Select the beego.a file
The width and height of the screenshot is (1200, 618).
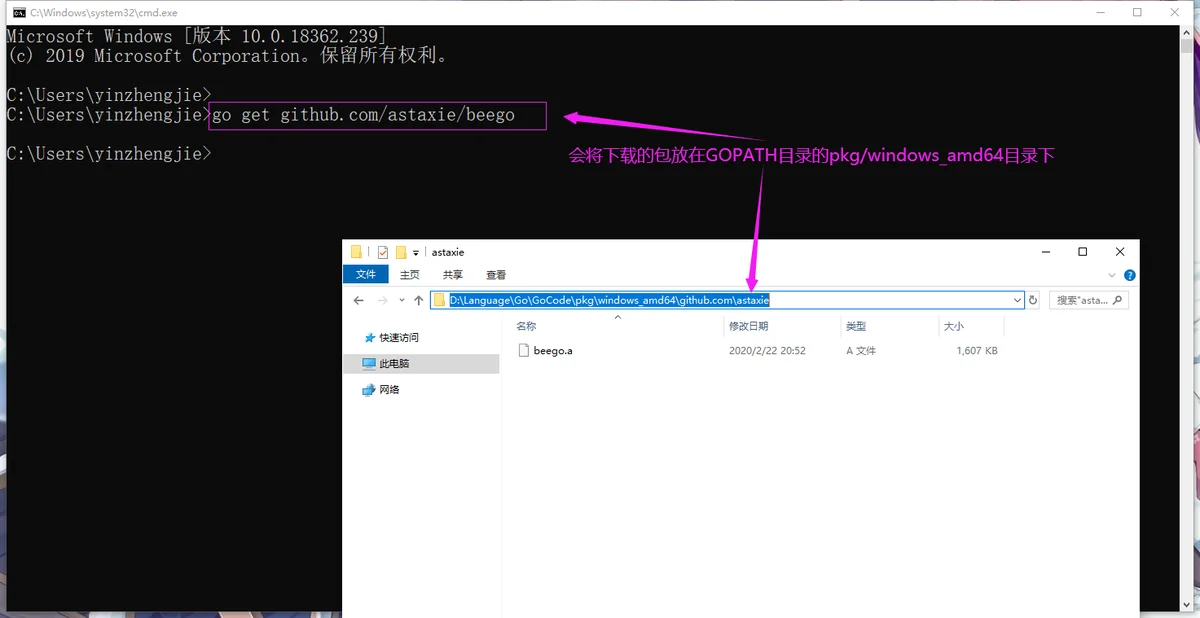pyautogui.click(x=553, y=351)
